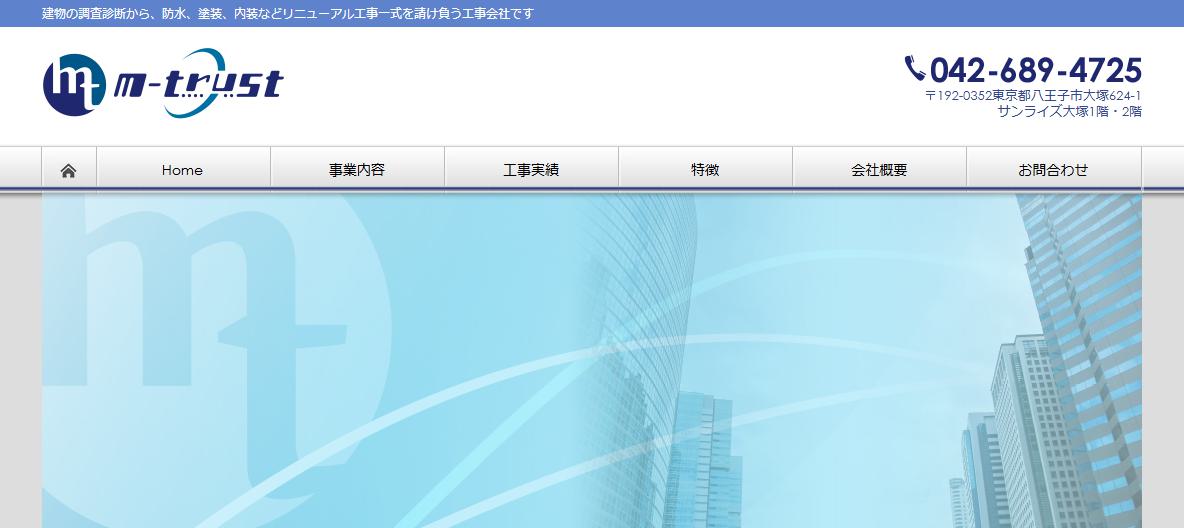Open the 工事実績 menu item

(531, 169)
